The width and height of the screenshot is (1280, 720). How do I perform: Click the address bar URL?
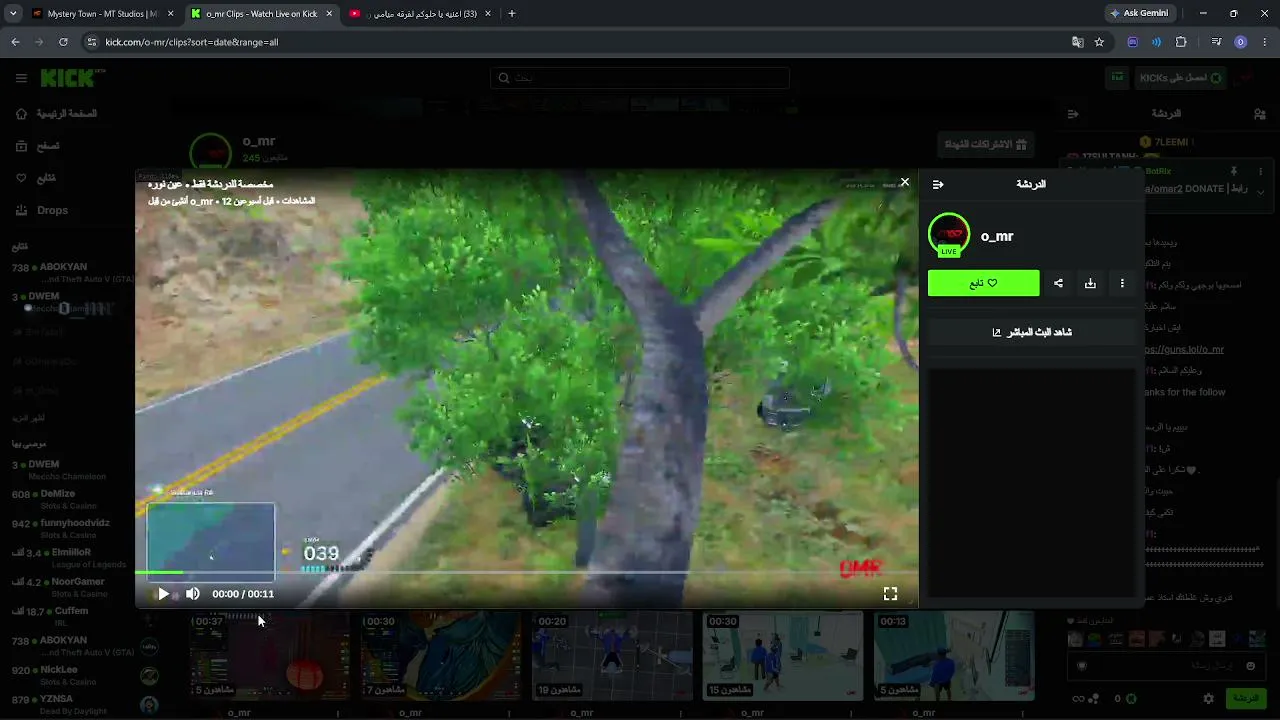tap(192, 42)
